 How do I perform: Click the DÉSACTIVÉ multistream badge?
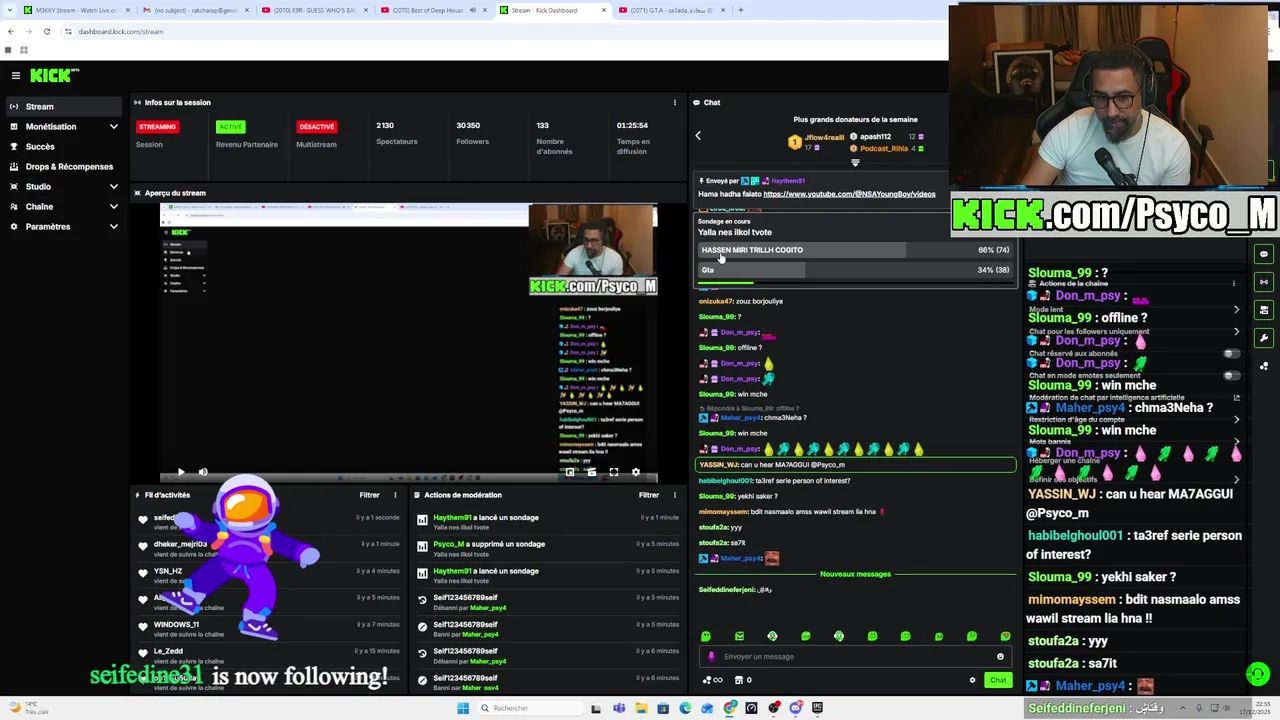point(316,126)
